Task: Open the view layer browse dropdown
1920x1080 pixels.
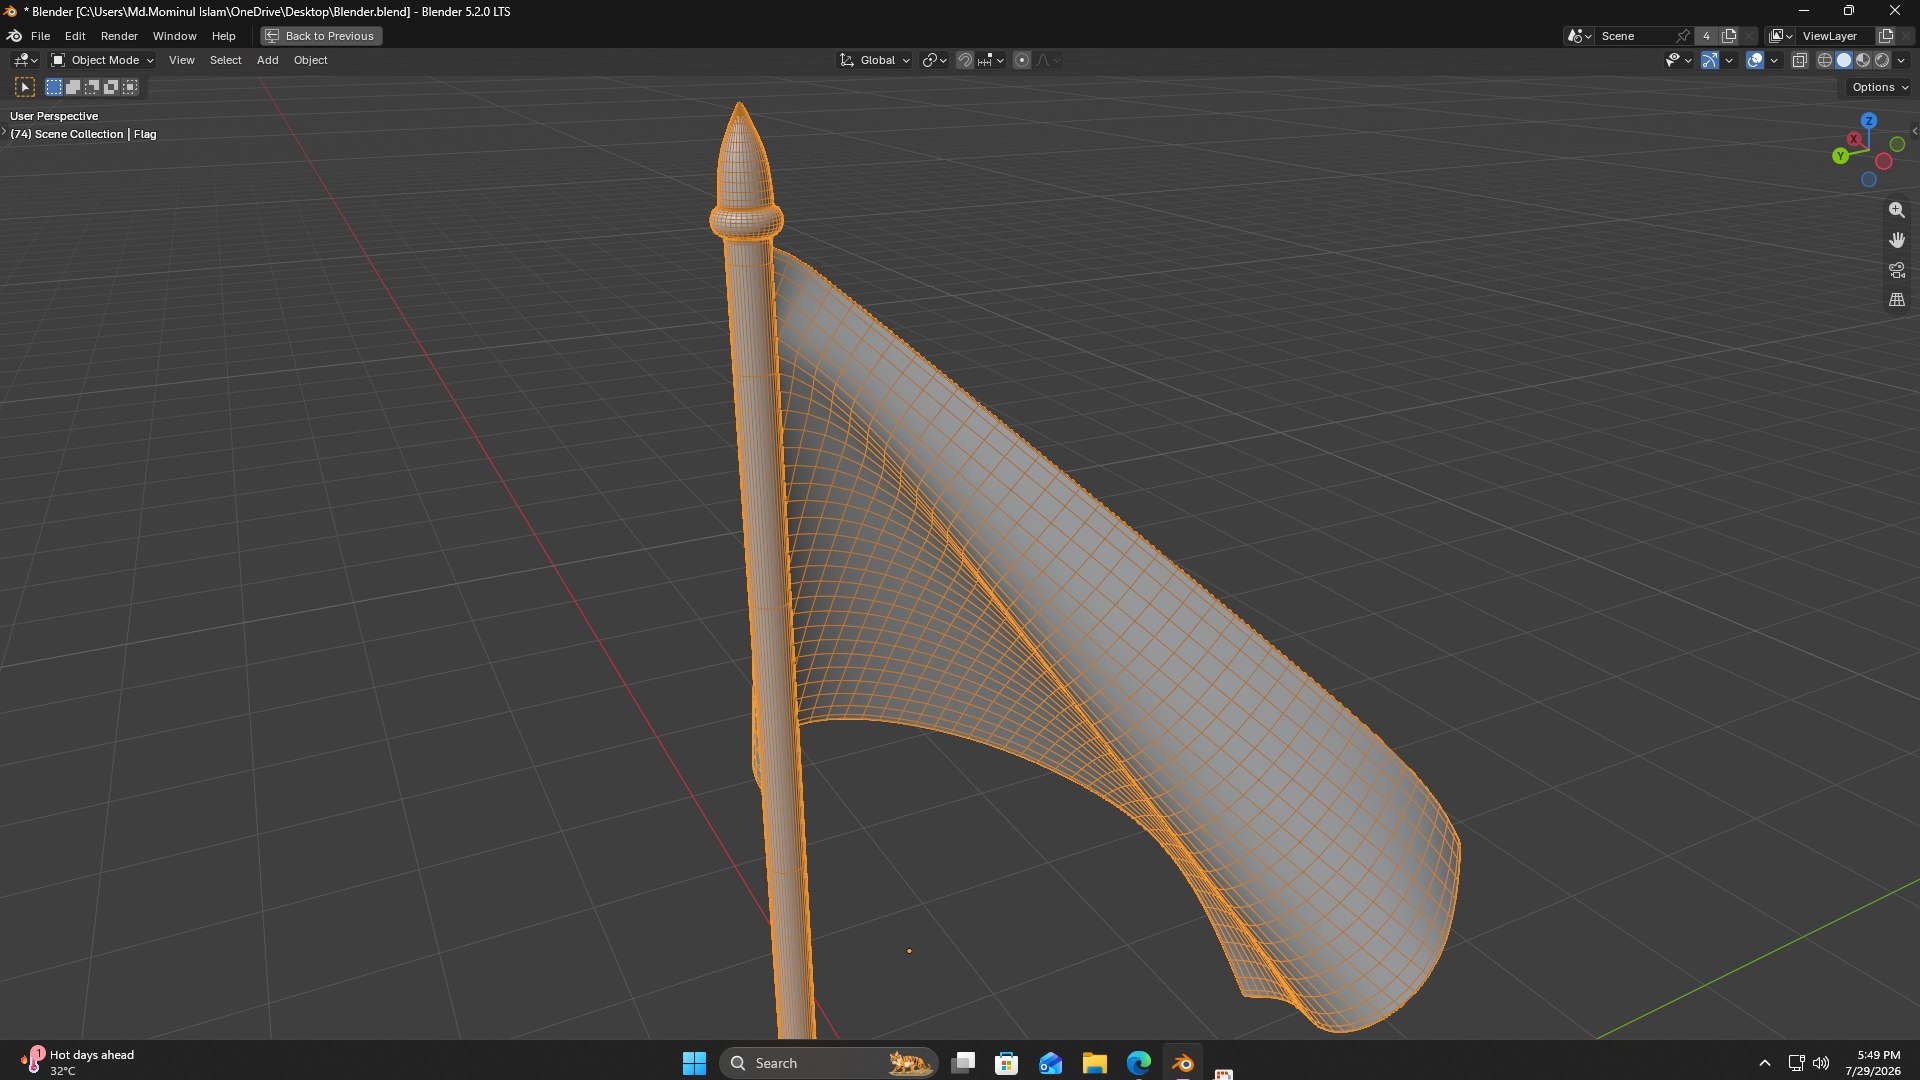Action: [x=1781, y=36]
